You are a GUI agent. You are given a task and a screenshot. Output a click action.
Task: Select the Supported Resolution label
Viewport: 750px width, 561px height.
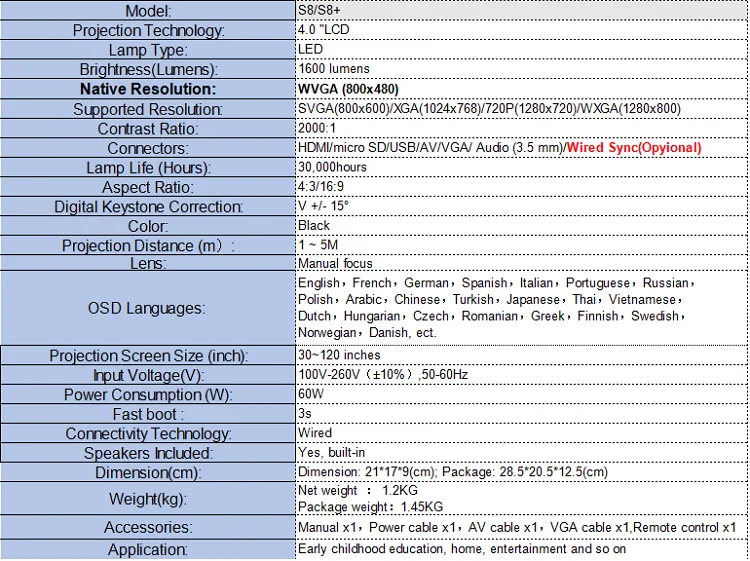click(x=148, y=109)
